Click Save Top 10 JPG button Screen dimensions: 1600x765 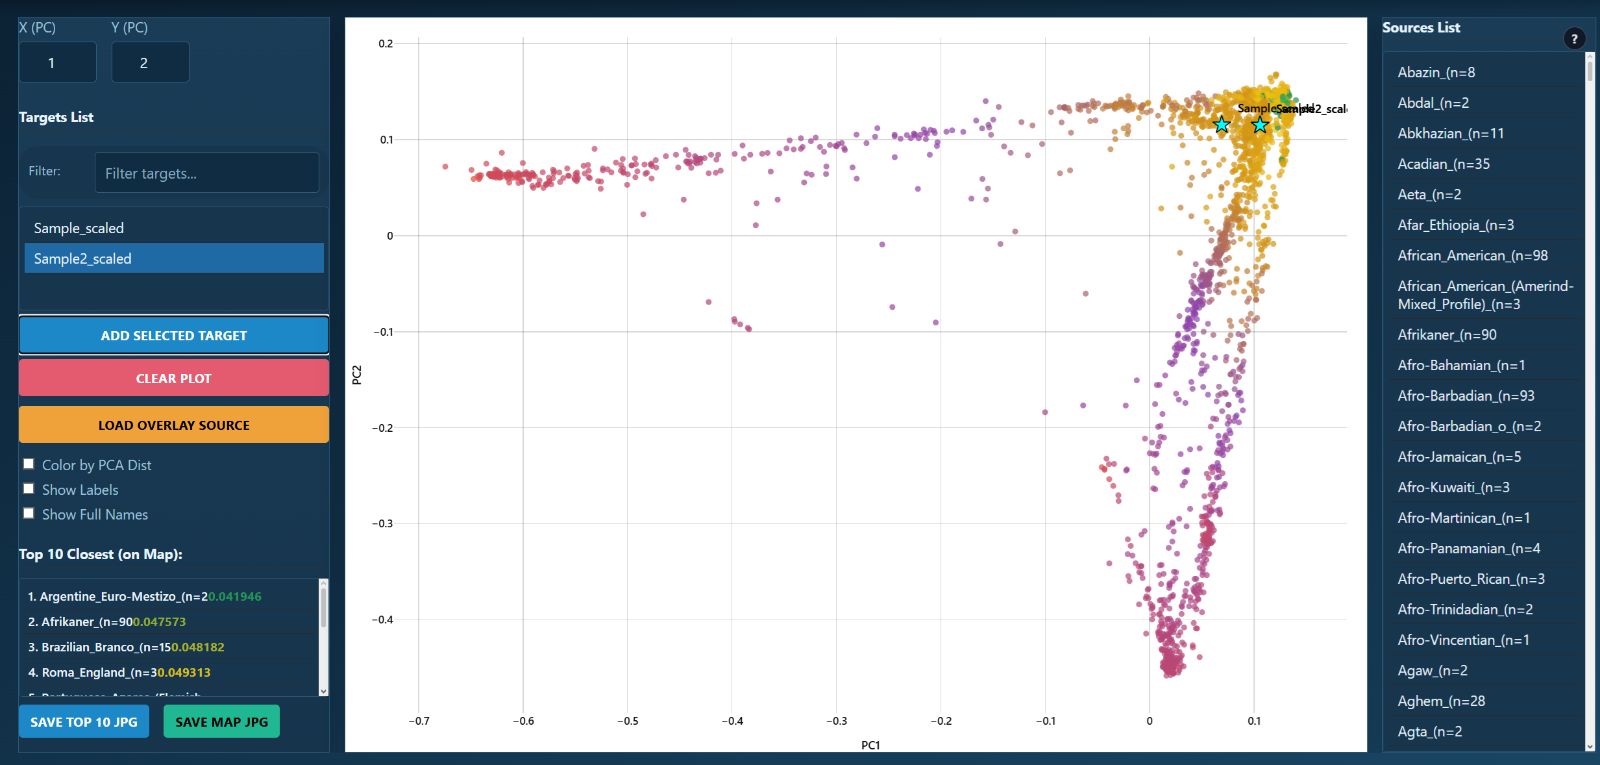84,722
